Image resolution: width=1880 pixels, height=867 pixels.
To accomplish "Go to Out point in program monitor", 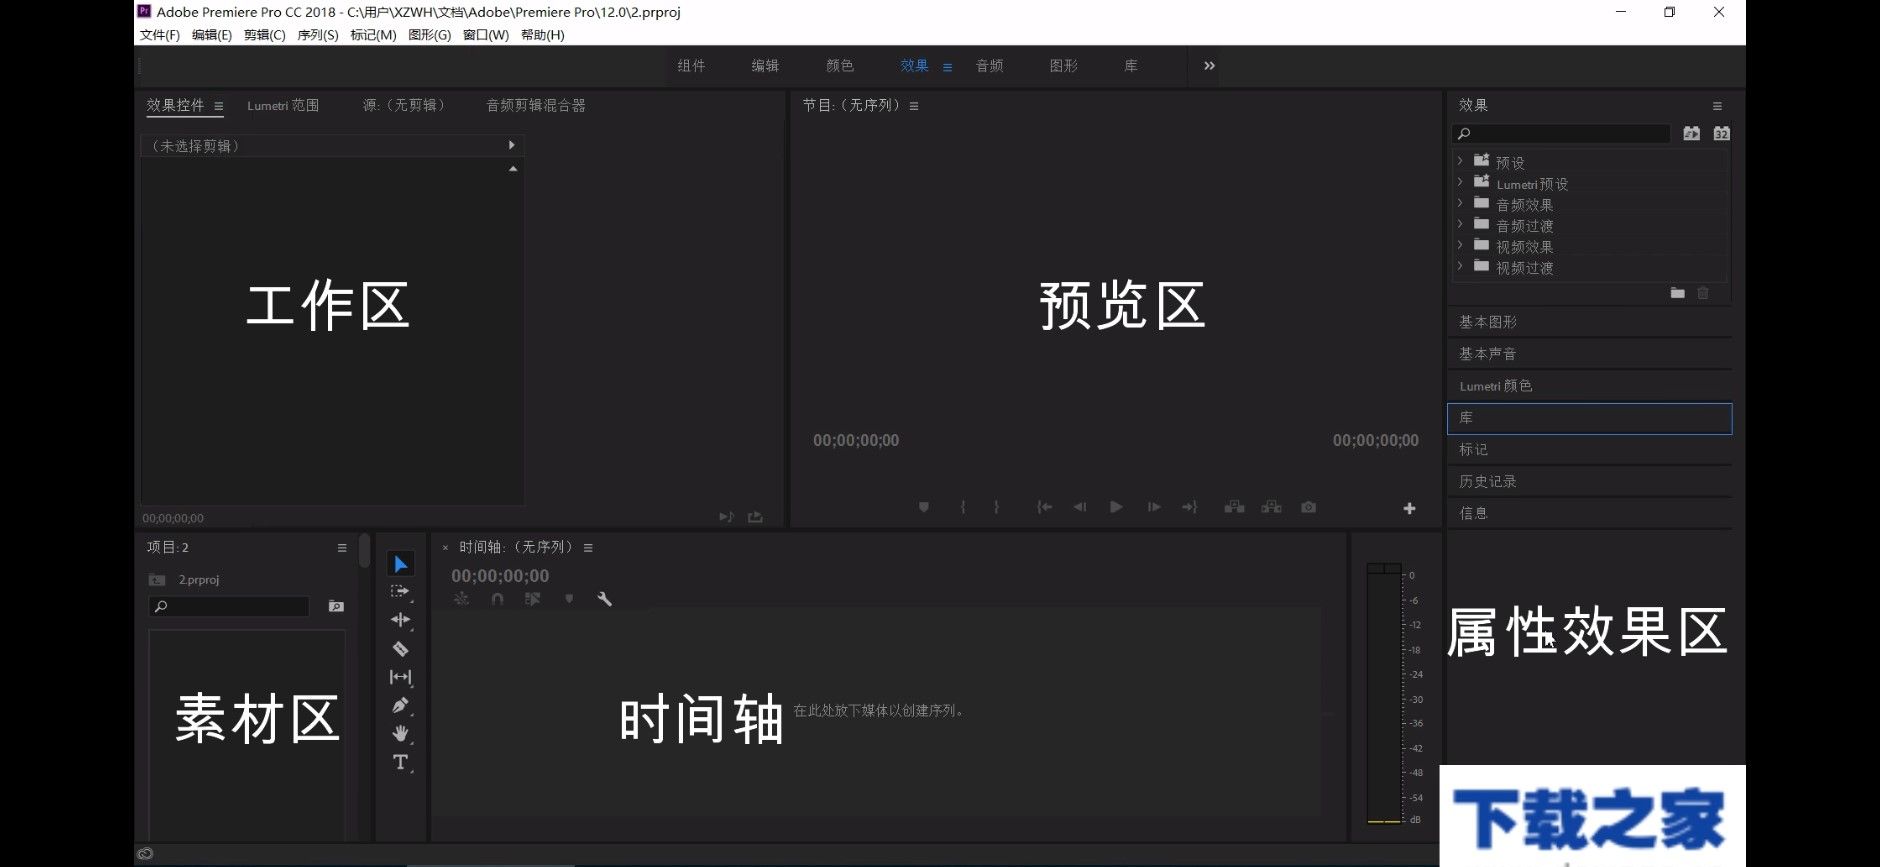I will tap(1189, 508).
